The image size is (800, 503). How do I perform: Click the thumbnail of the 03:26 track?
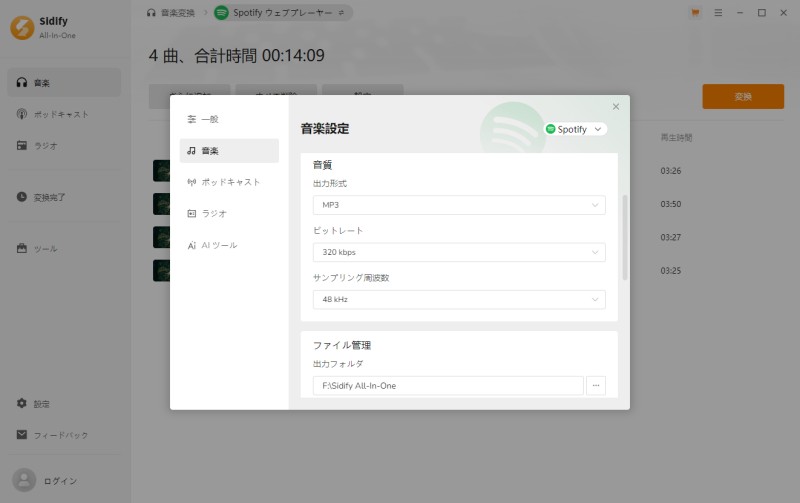click(161, 171)
